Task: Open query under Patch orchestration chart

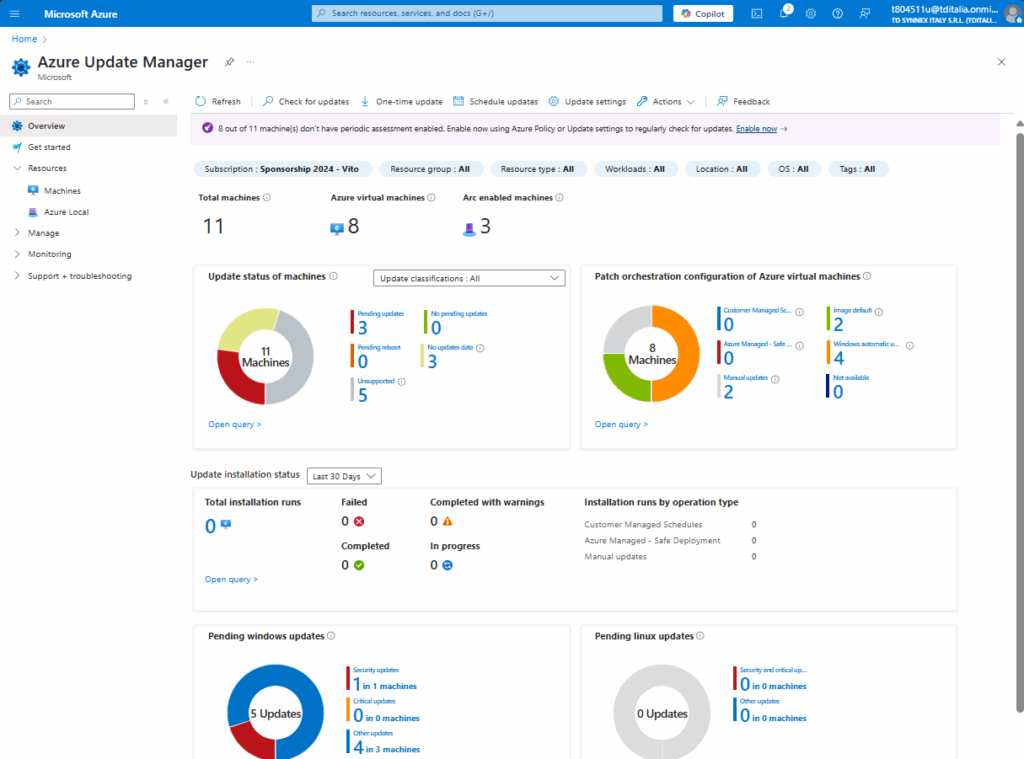Action: 621,425
